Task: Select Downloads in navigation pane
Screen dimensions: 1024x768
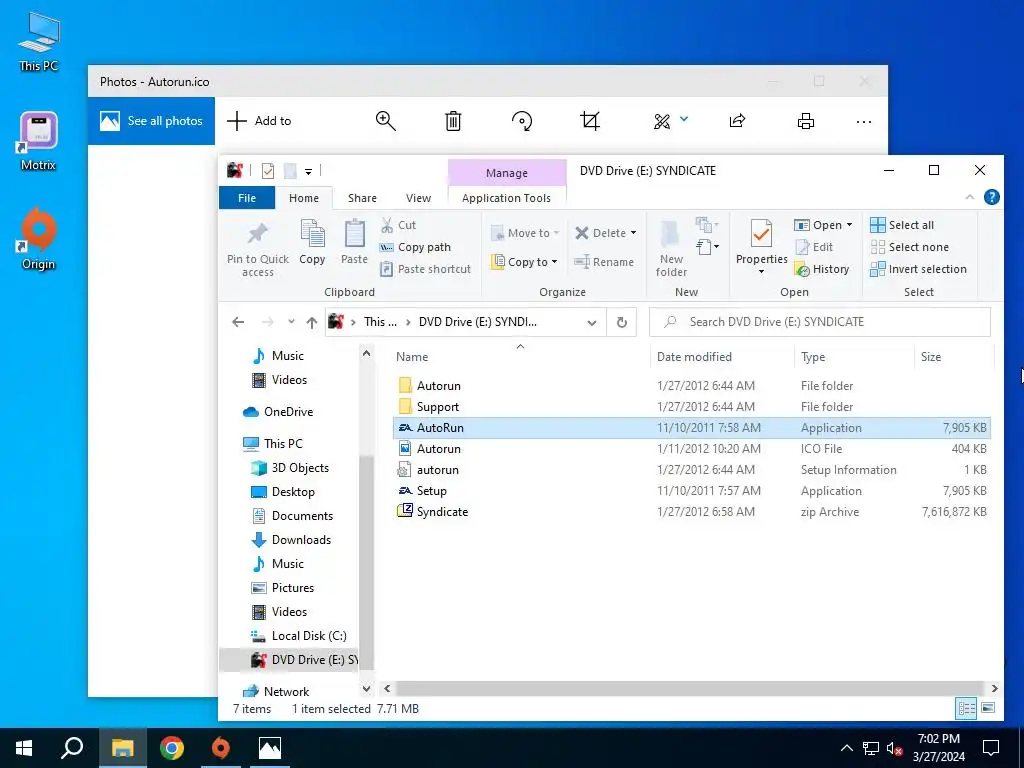Action: (300, 540)
